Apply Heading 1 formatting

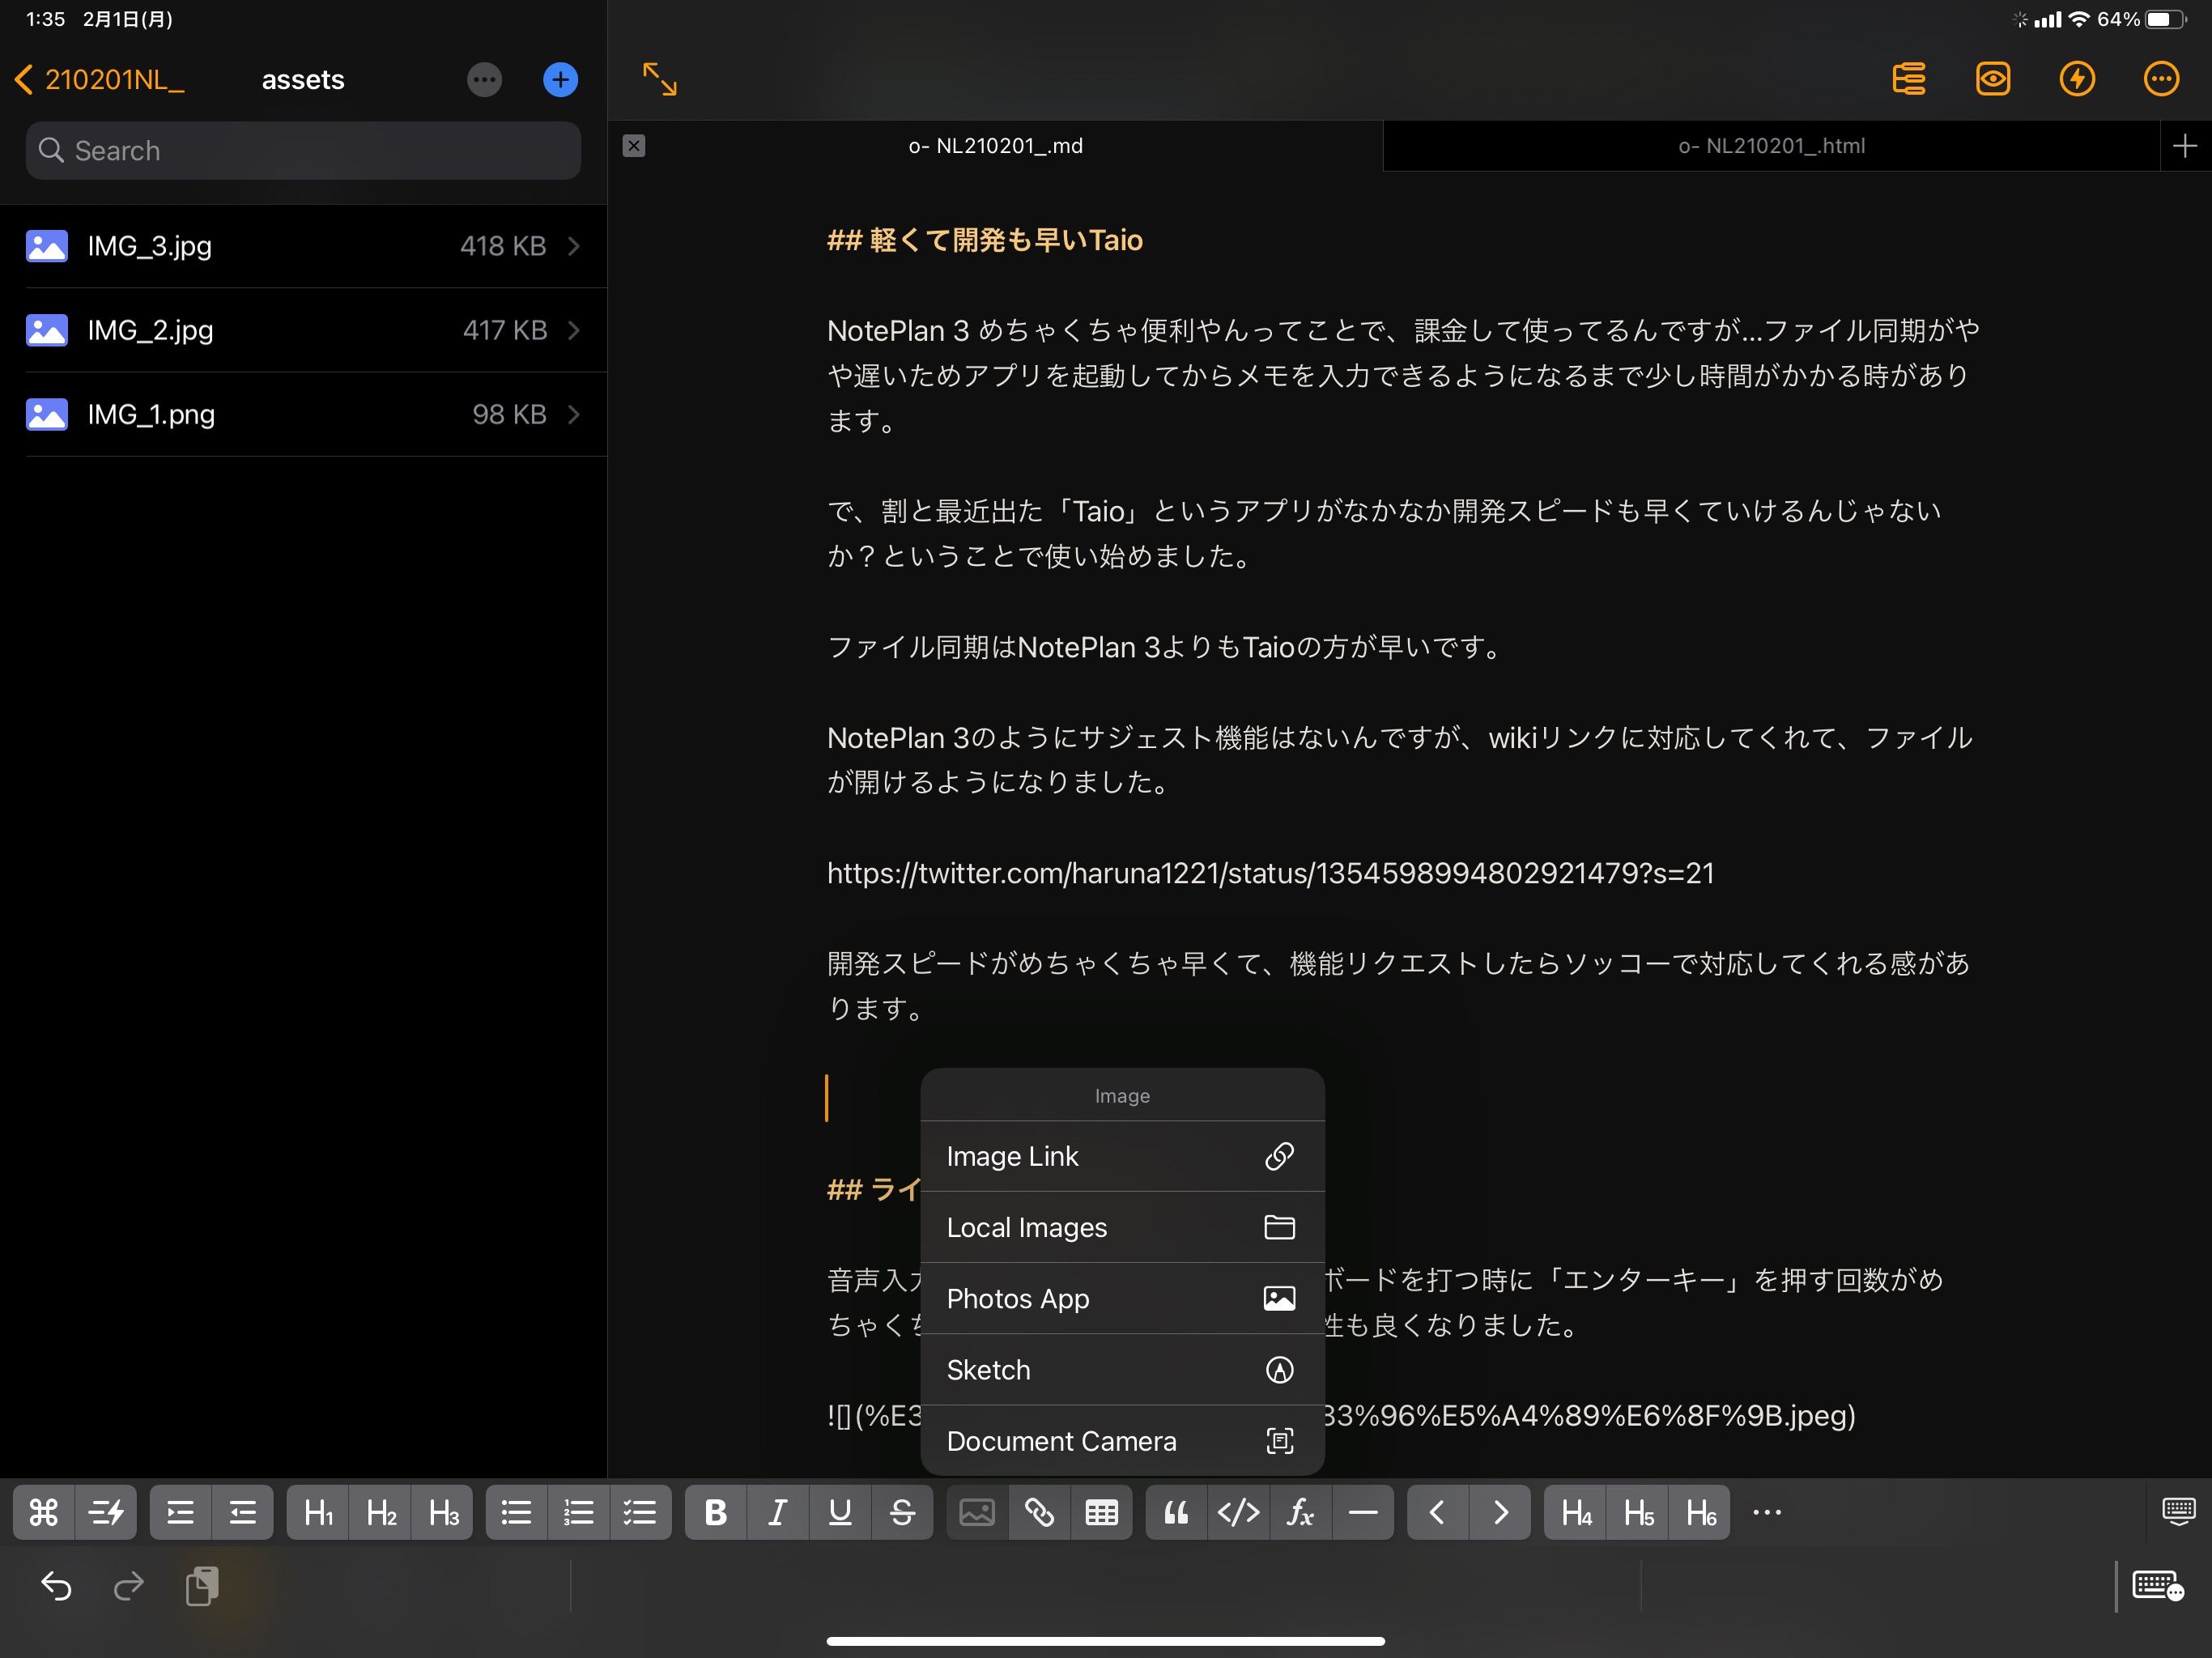[318, 1512]
